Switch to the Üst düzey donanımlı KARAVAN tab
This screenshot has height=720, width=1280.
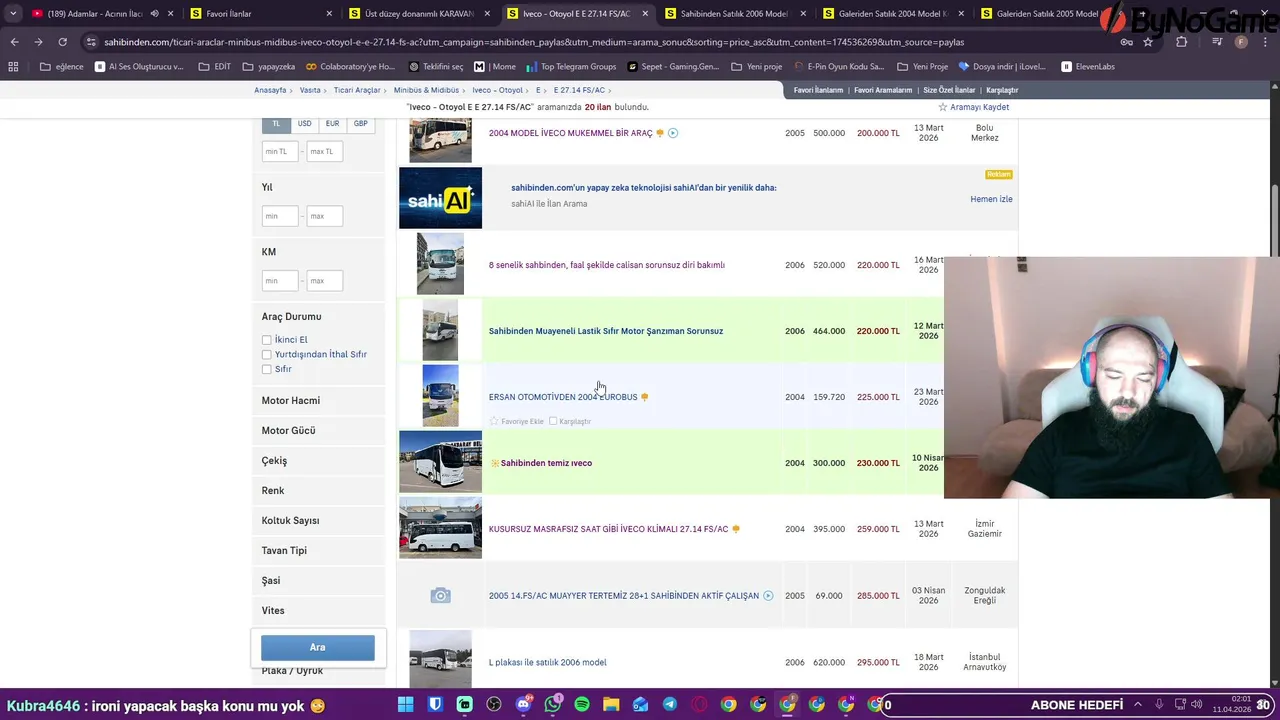(420, 14)
